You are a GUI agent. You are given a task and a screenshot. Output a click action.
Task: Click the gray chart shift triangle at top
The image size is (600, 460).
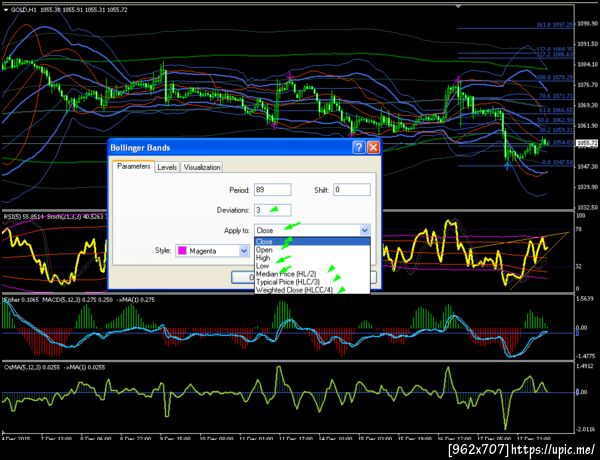459,6
